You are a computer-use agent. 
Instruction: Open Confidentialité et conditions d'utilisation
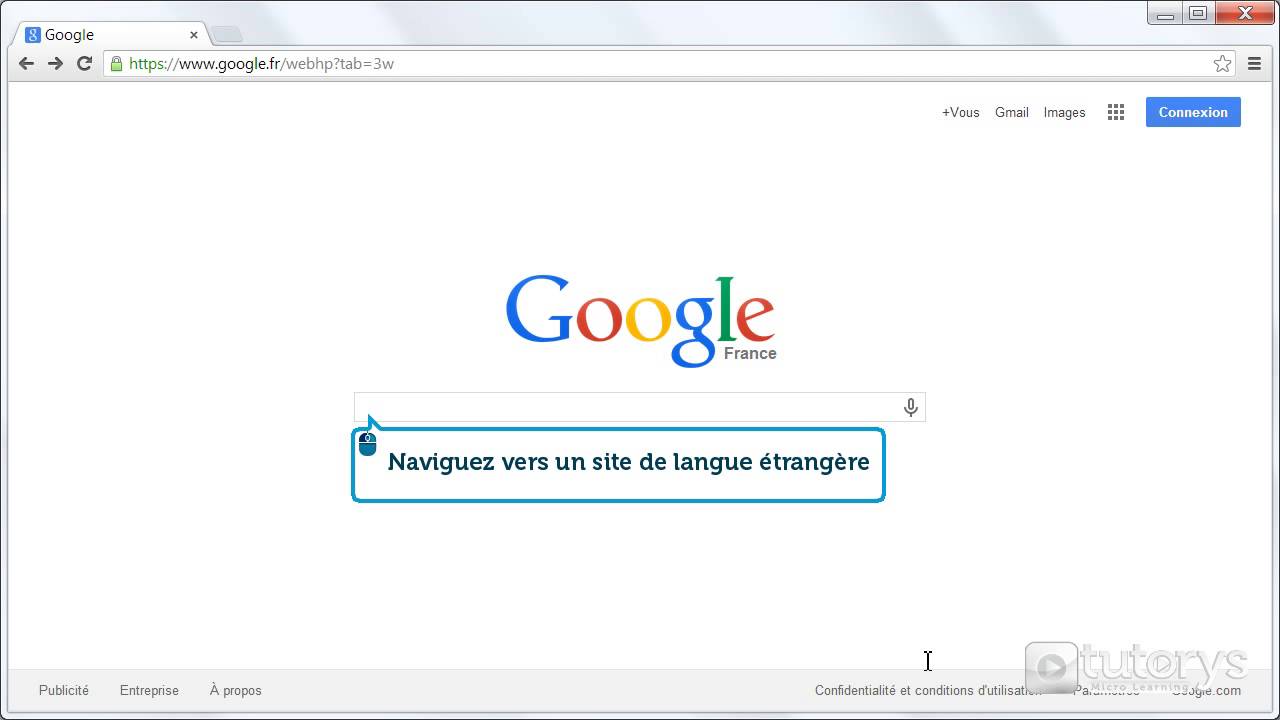pyautogui.click(x=928, y=690)
